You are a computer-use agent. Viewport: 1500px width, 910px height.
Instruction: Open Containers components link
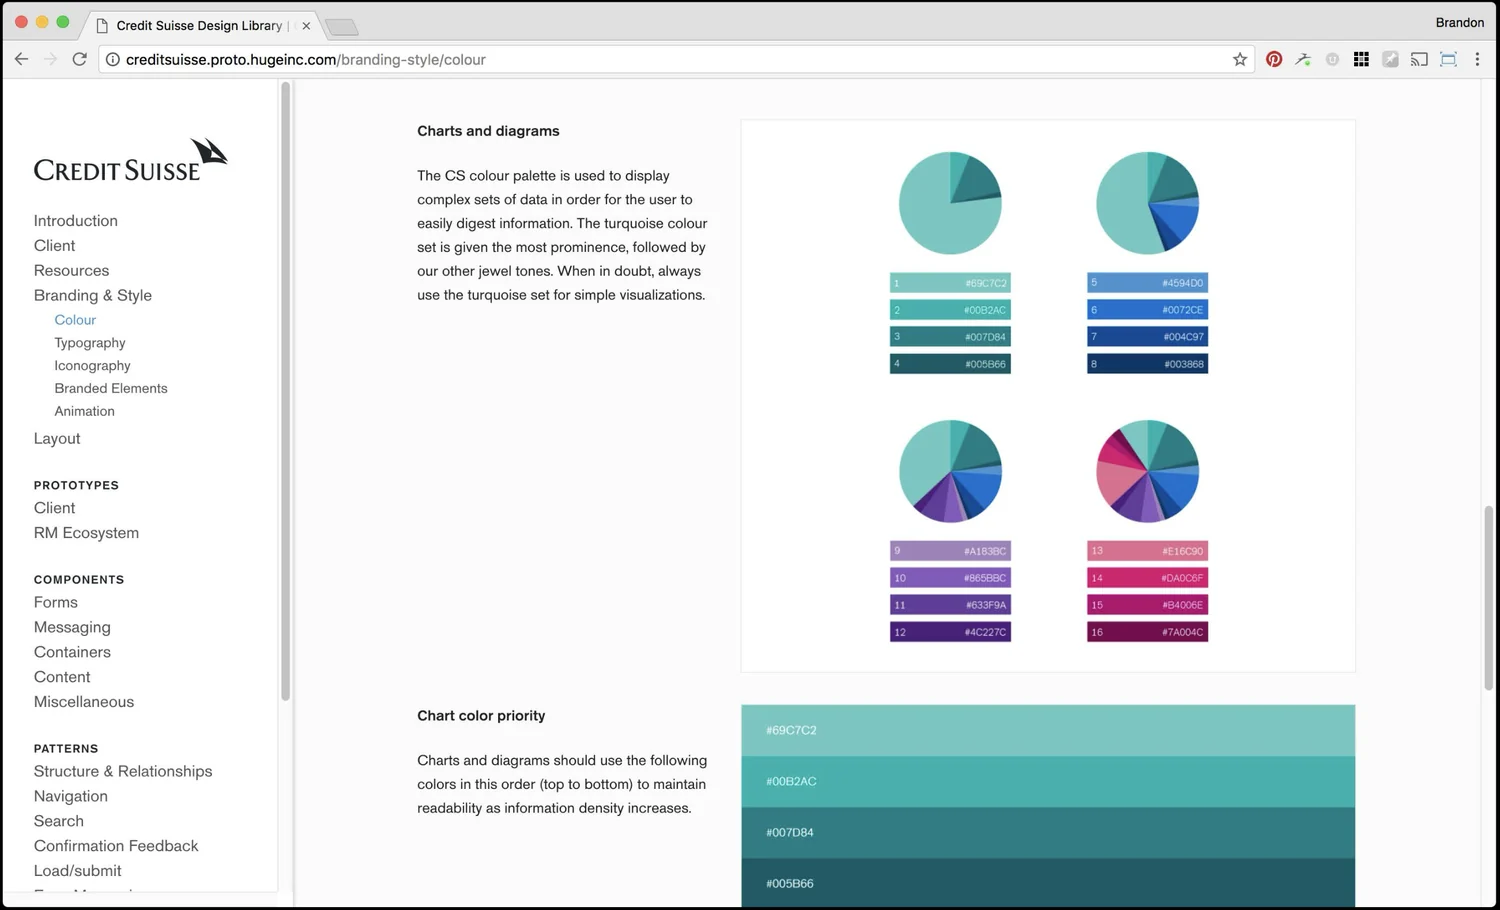click(72, 652)
